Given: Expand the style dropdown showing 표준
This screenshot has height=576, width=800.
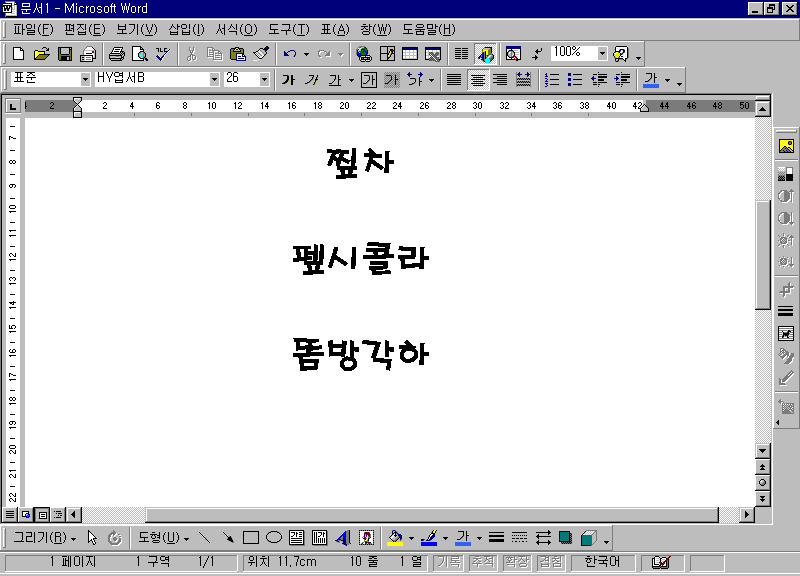Looking at the screenshot, I should click(85, 80).
